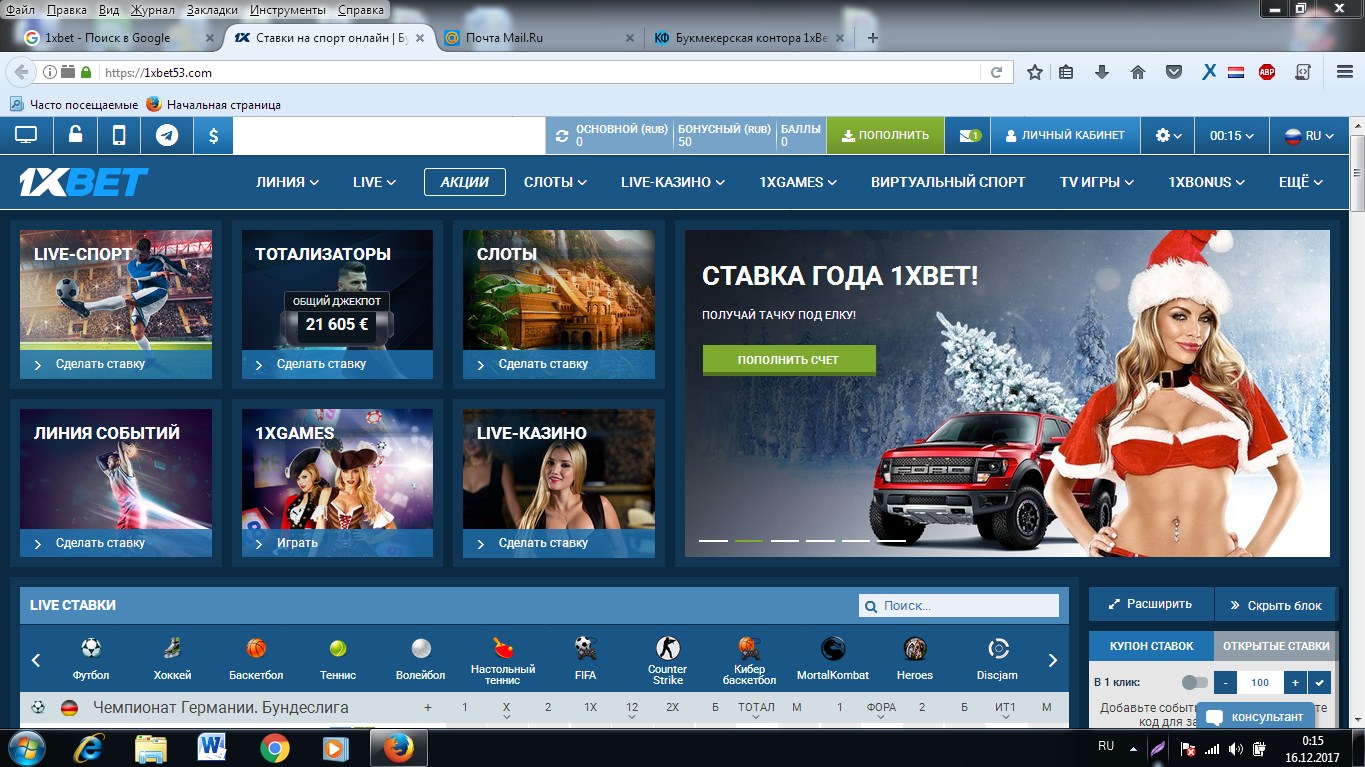1365x767 pixels.
Task: Confirm one-click amount with checkmark button
Action: (x=1320, y=683)
